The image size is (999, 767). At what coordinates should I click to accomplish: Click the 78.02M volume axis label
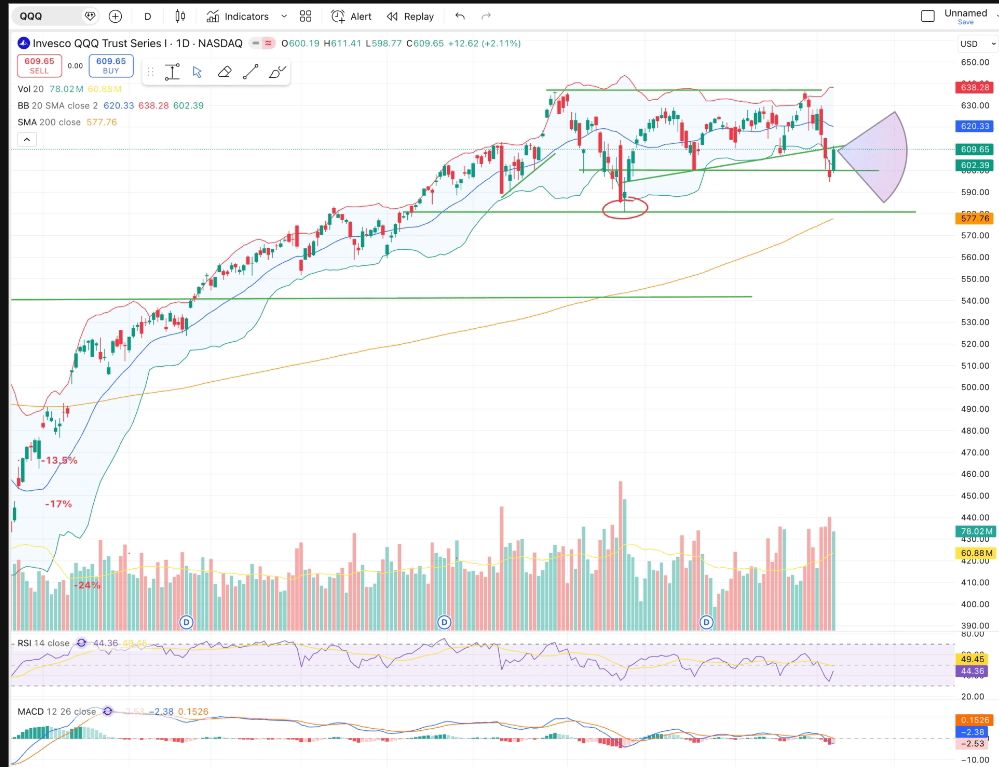[975, 531]
